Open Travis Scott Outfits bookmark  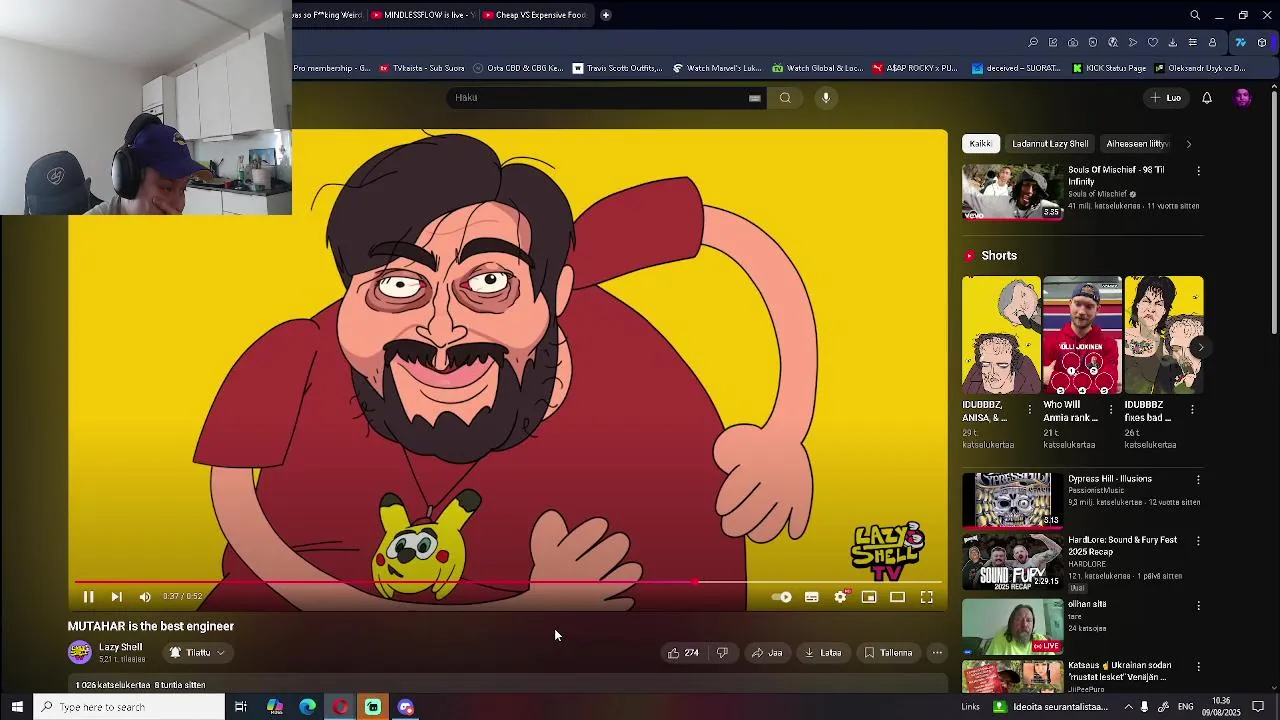(x=617, y=68)
